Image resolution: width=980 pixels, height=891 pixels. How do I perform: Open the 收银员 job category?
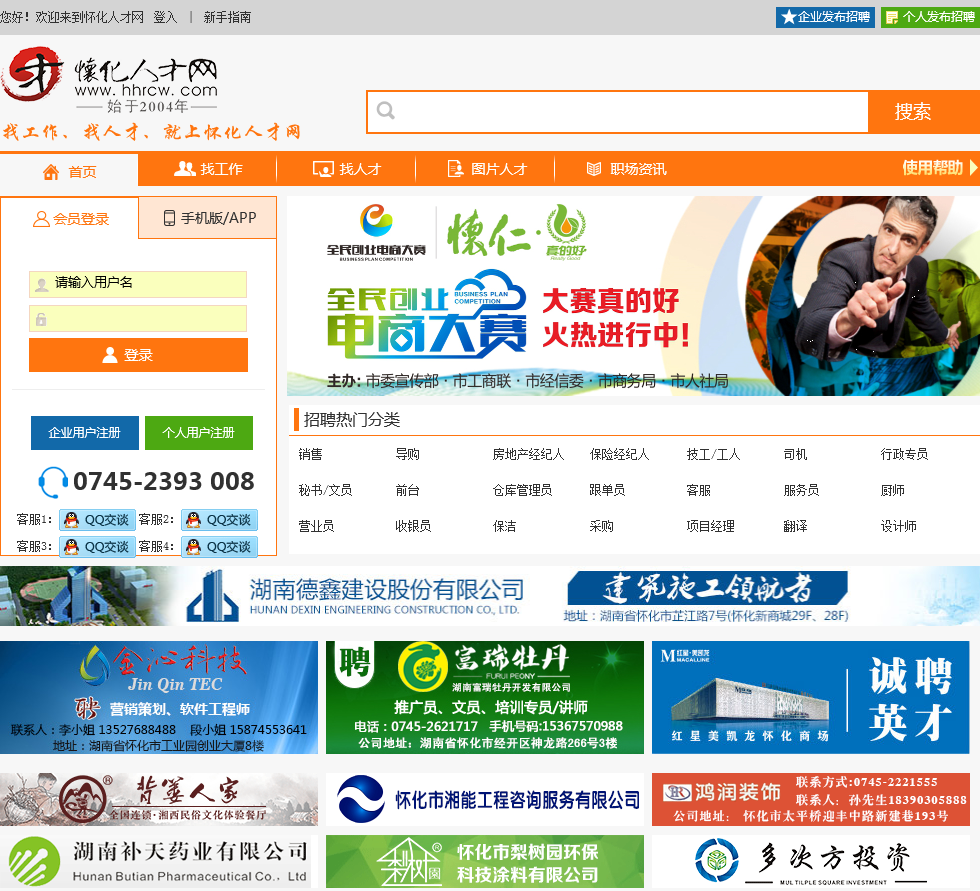(x=413, y=526)
